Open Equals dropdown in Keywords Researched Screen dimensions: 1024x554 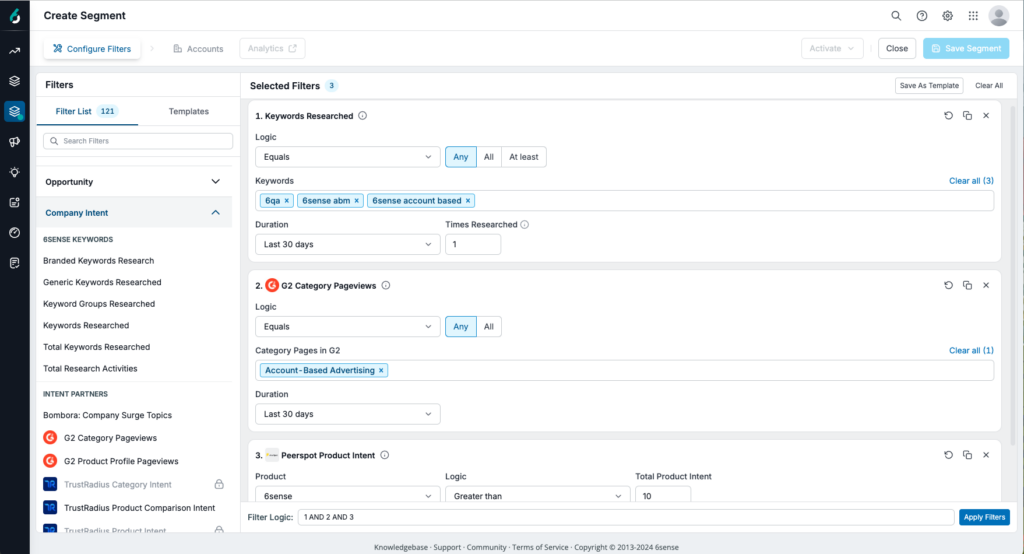coord(347,157)
